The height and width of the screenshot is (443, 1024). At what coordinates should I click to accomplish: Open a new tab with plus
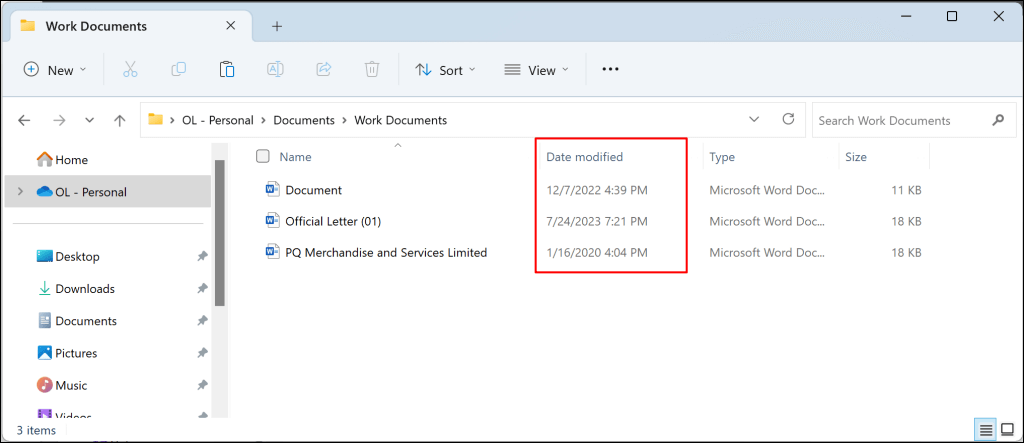point(277,26)
